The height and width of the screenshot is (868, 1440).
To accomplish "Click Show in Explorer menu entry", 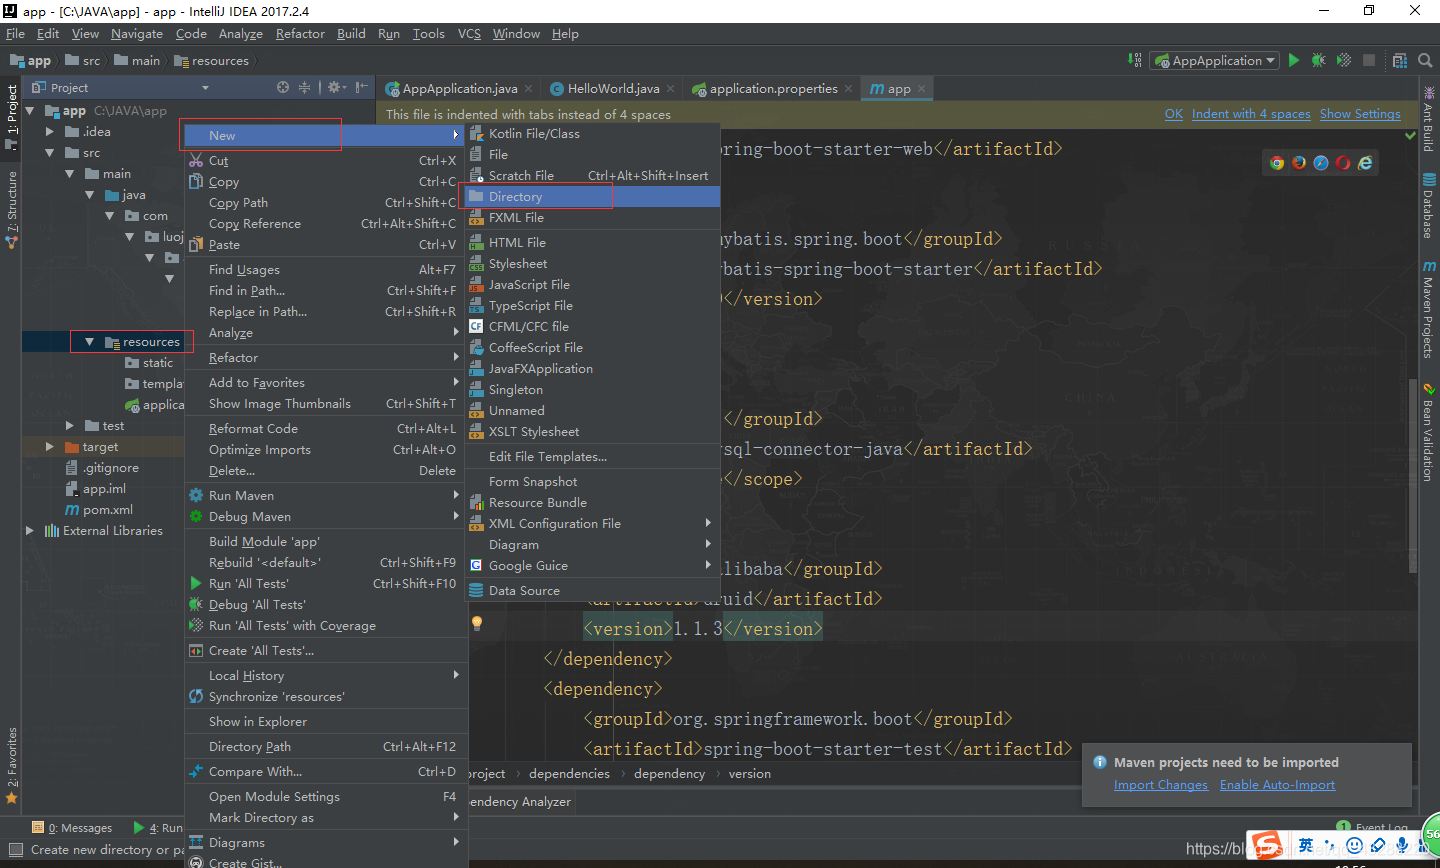I will pyautogui.click(x=326, y=722).
